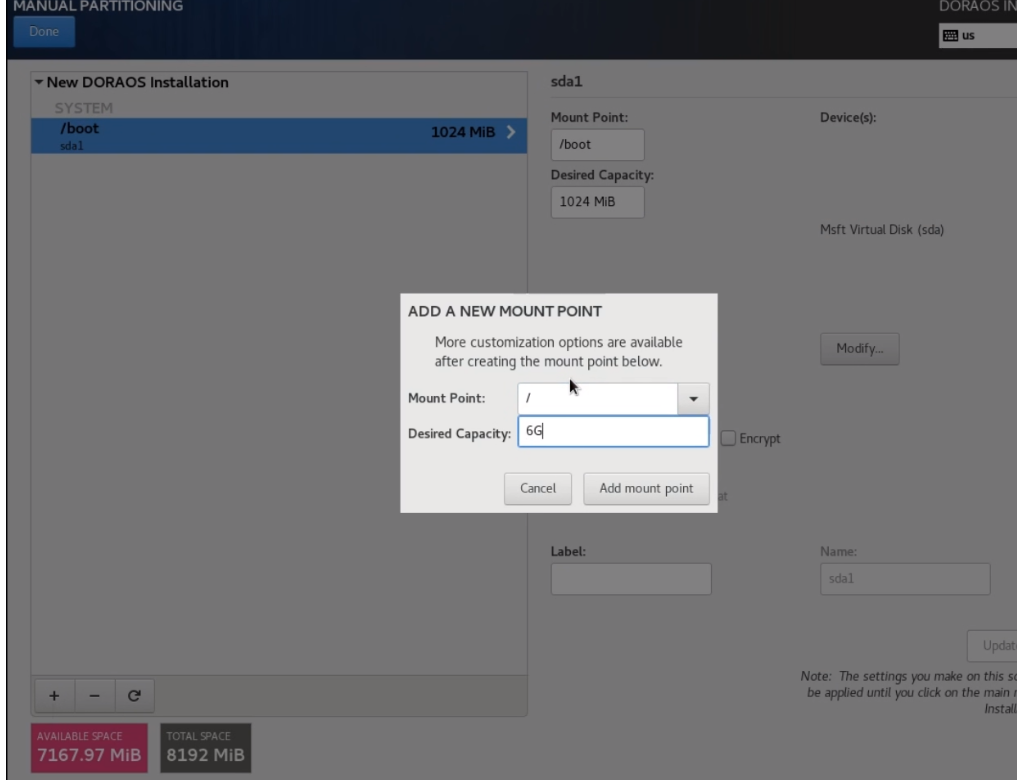Click the Add mount point button
Screen dimensions: 1017x780
pyautogui.click(x=646, y=489)
